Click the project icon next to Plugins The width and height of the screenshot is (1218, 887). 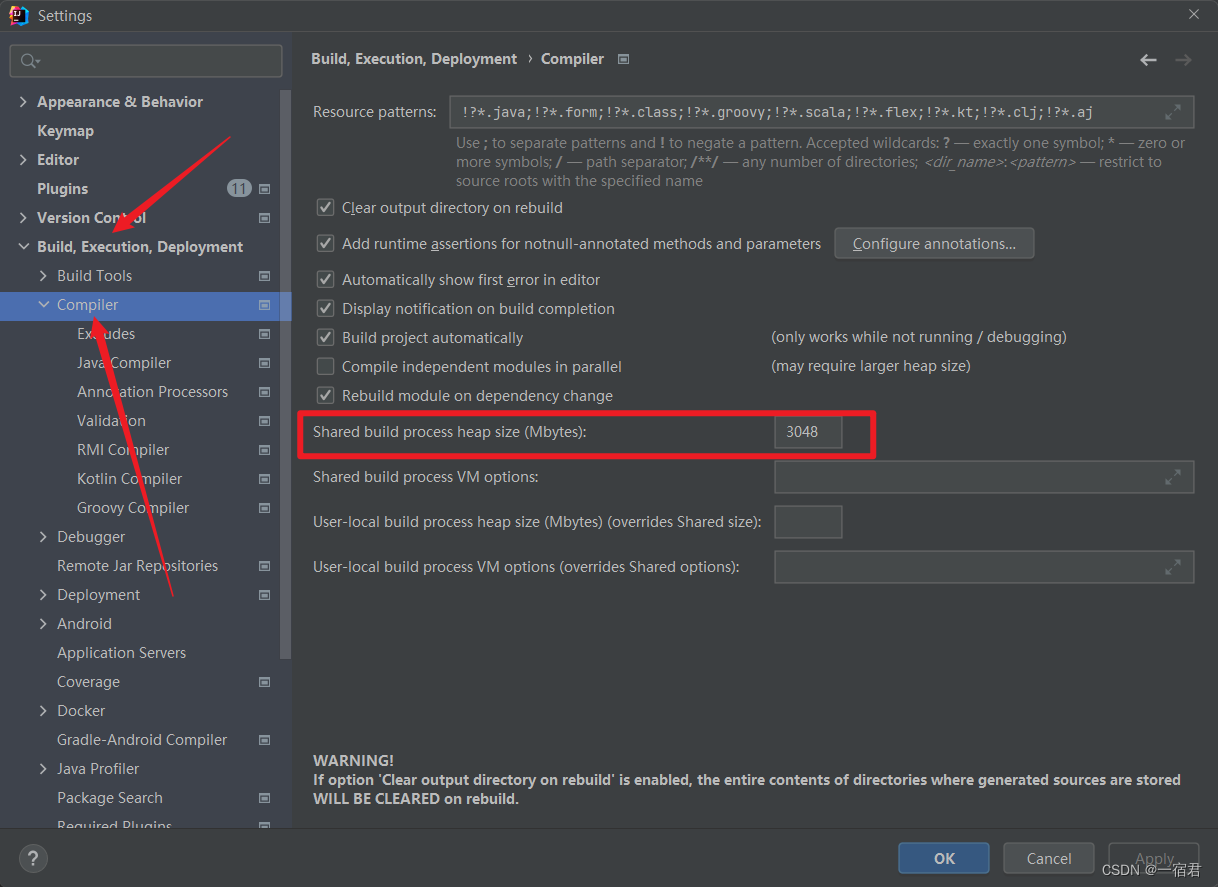(264, 189)
